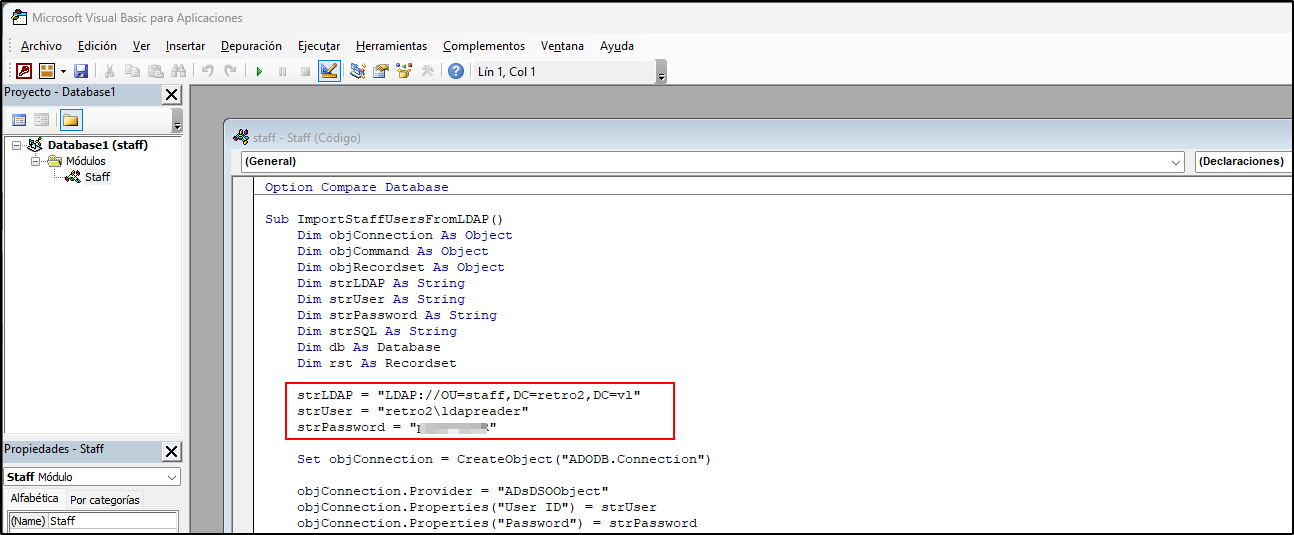Click the blue Help question mark icon
The image size is (1294, 535).
456,71
